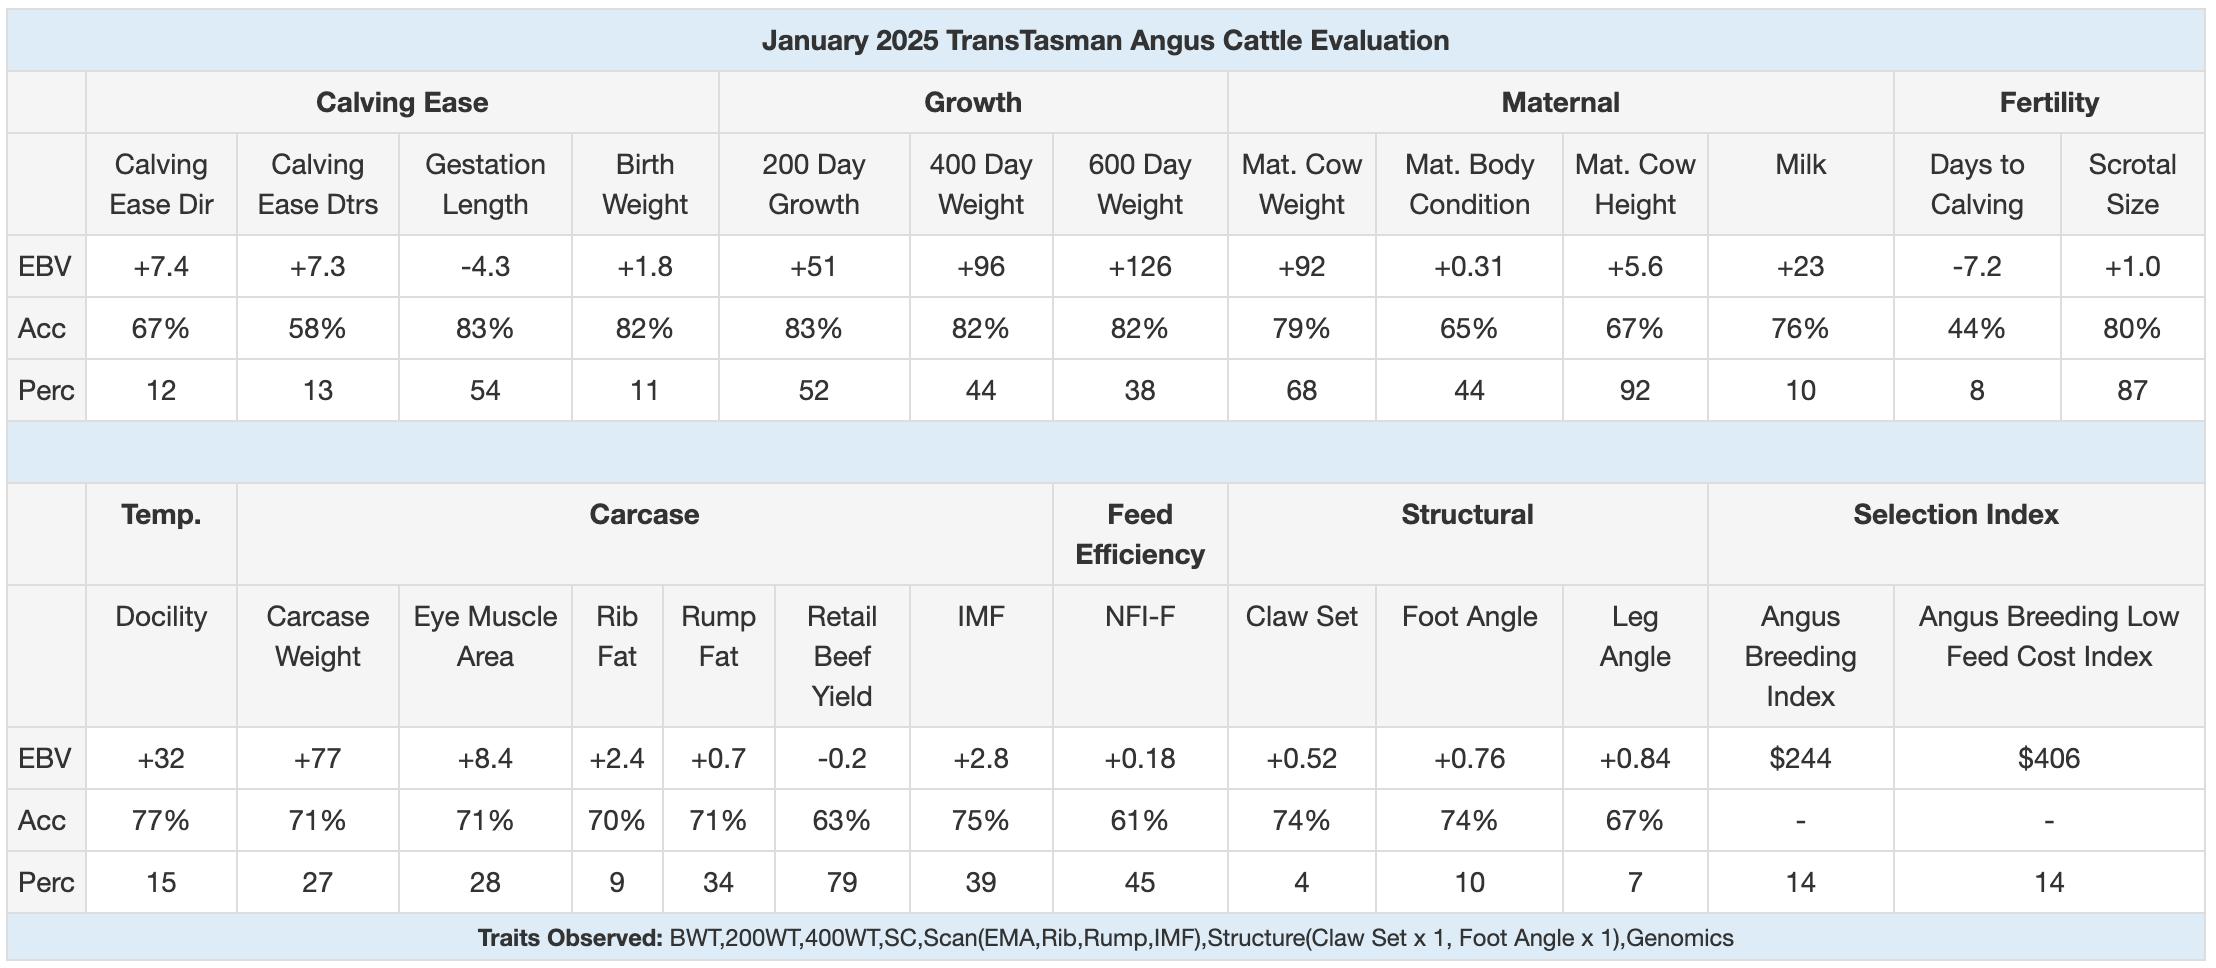The width and height of the screenshot is (2216, 968).
Task: Click the Fertility group header
Action: click(x=2048, y=102)
